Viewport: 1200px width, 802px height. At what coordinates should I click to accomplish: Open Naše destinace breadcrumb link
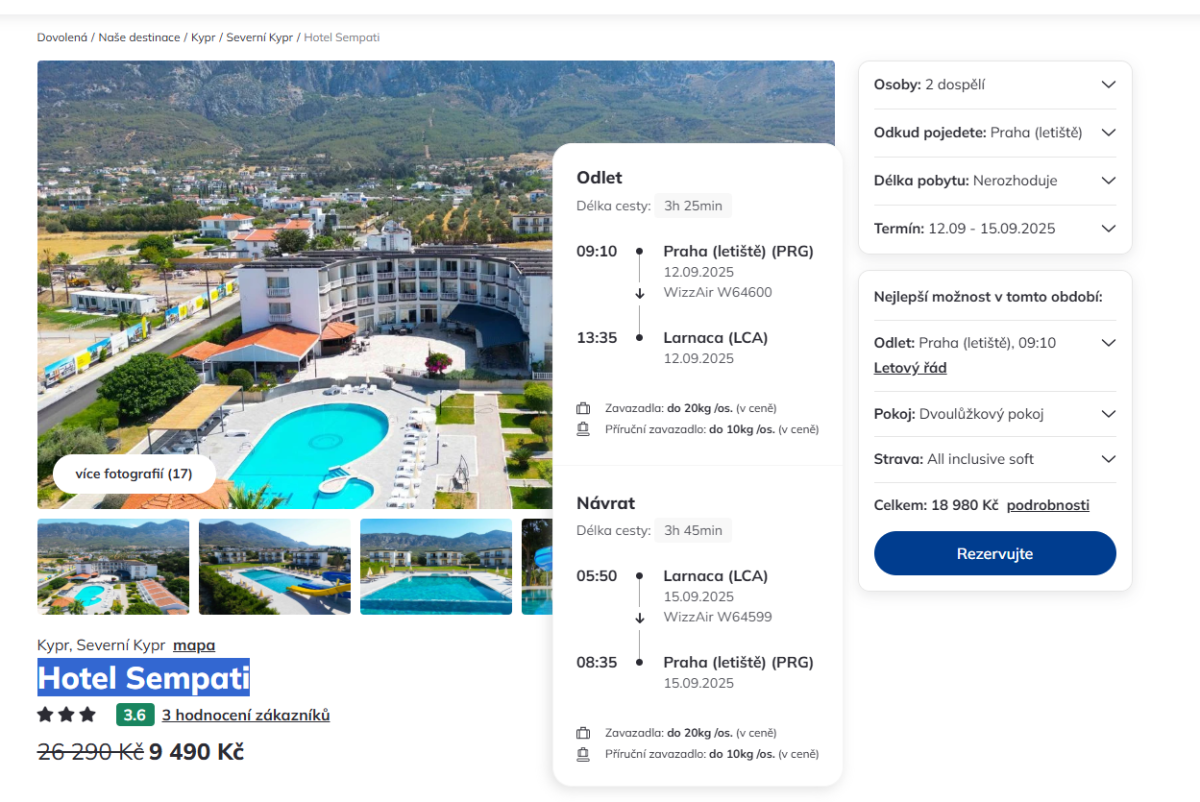[x=140, y=38]
